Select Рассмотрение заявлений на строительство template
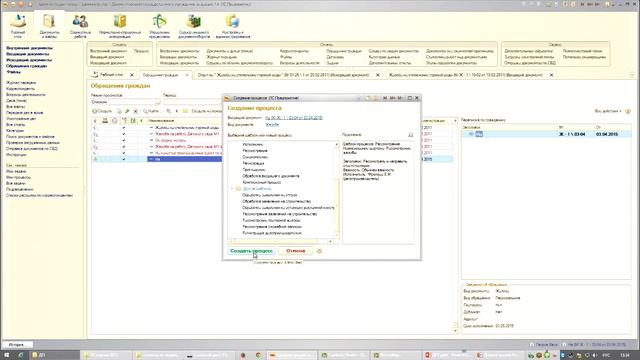Screen dimensions: 640x360 [280, 214]
